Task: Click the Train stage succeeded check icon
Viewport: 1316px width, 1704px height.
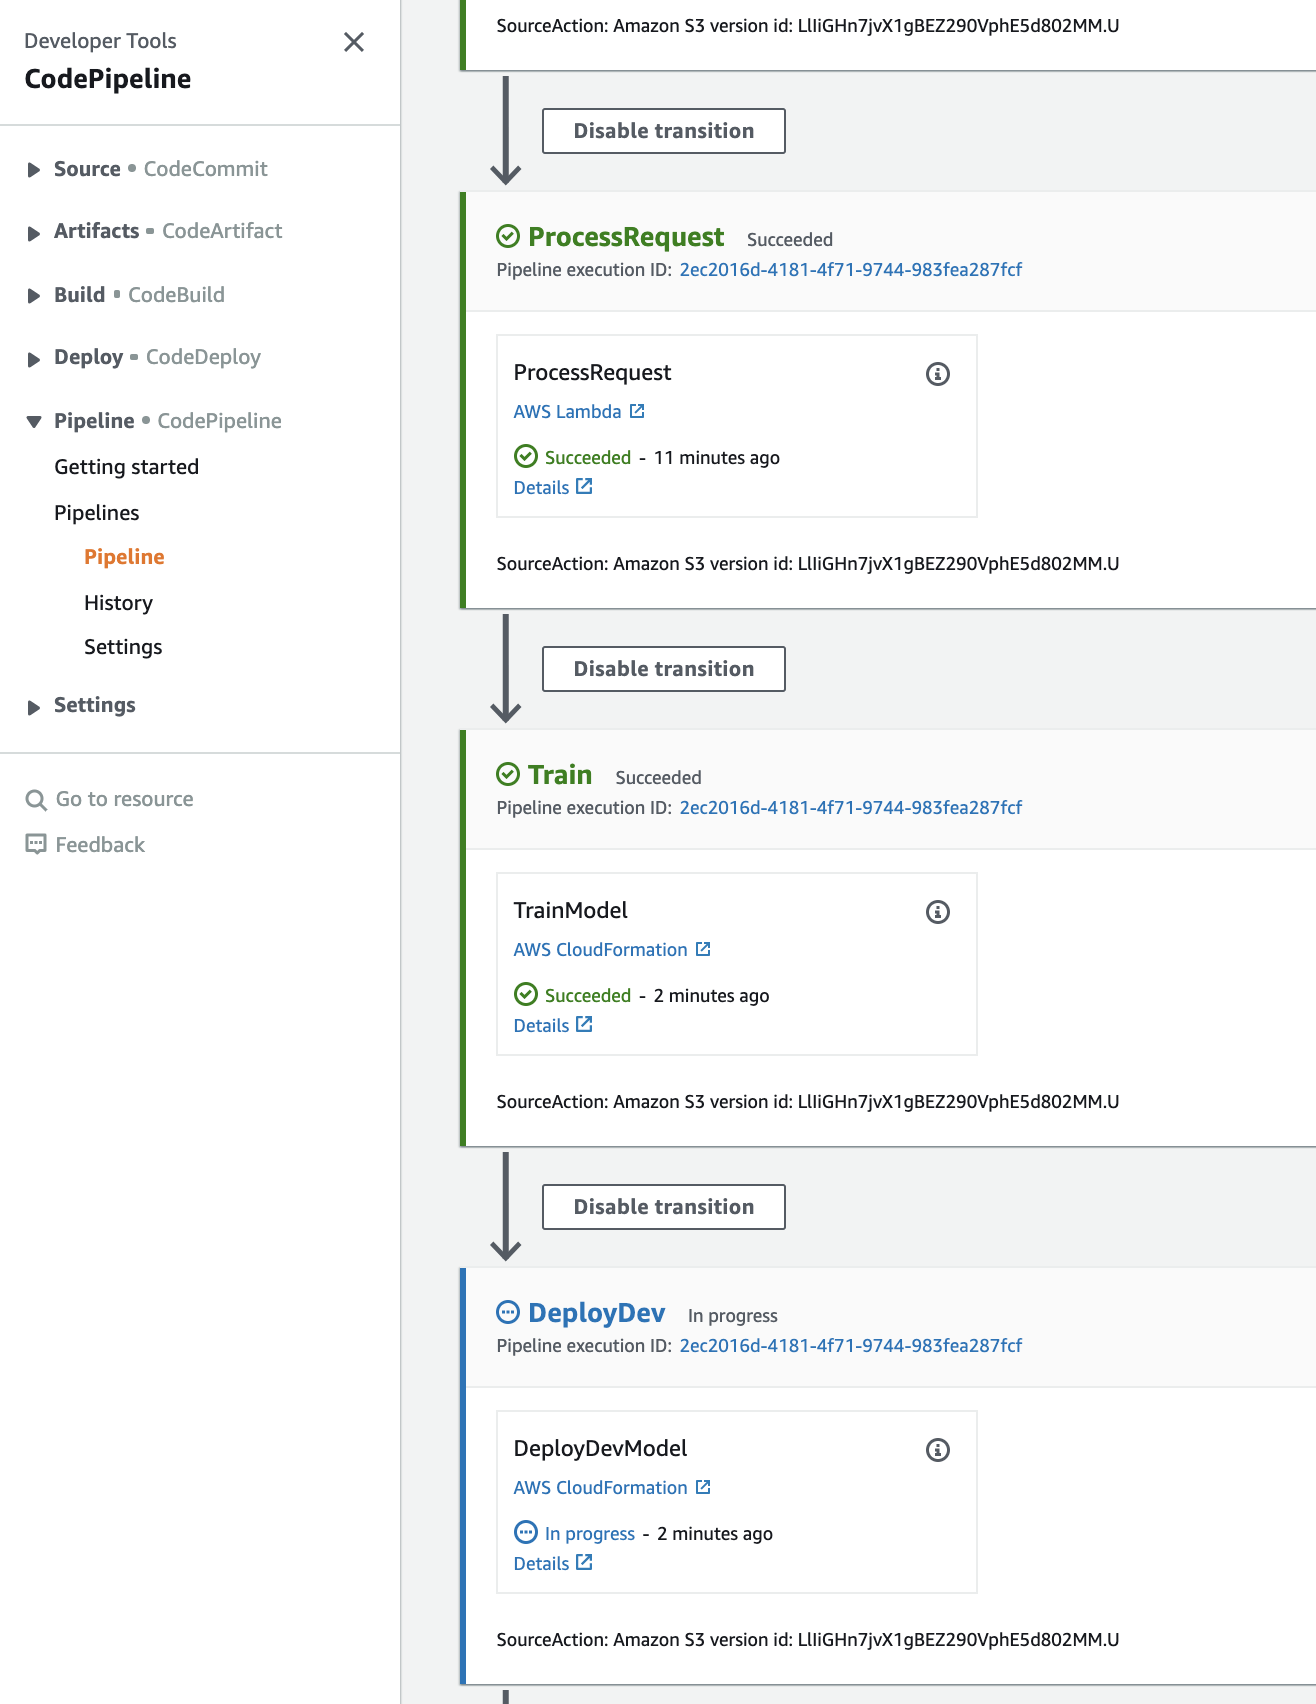Action: (508, 774)
